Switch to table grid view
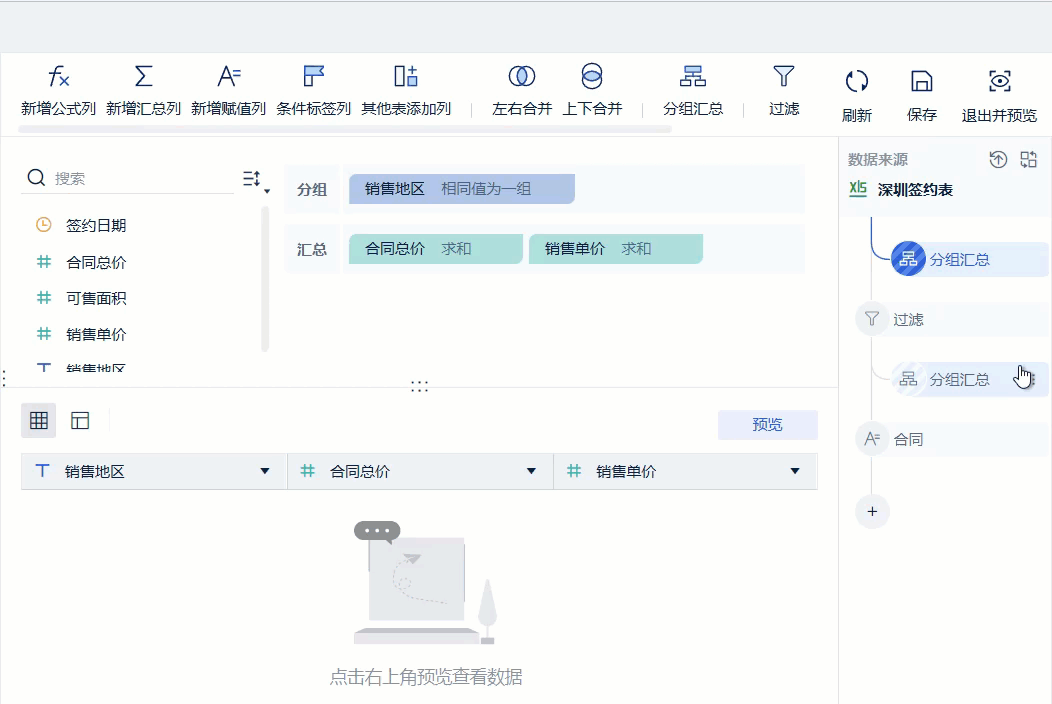 click(x=38, y=421)
